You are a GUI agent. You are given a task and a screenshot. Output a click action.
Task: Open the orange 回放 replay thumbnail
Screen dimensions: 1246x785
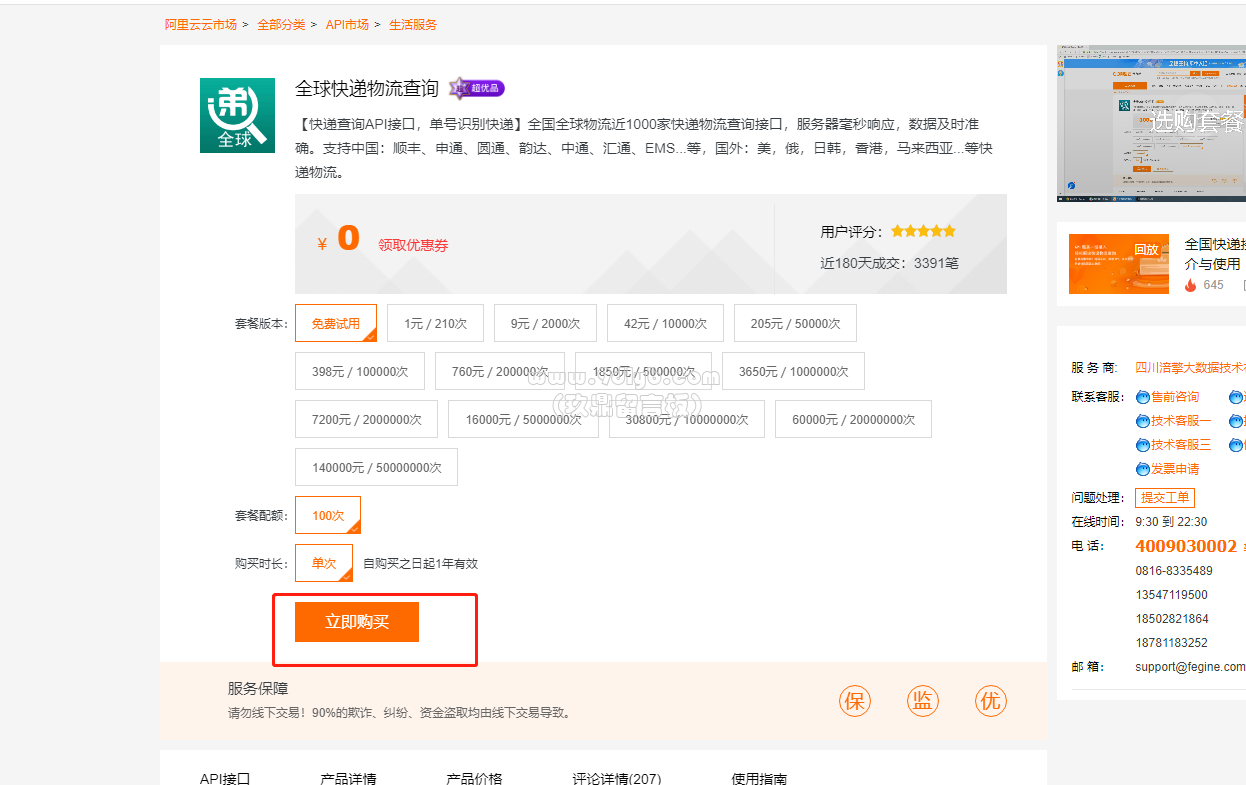click(x=1119, y=263)
